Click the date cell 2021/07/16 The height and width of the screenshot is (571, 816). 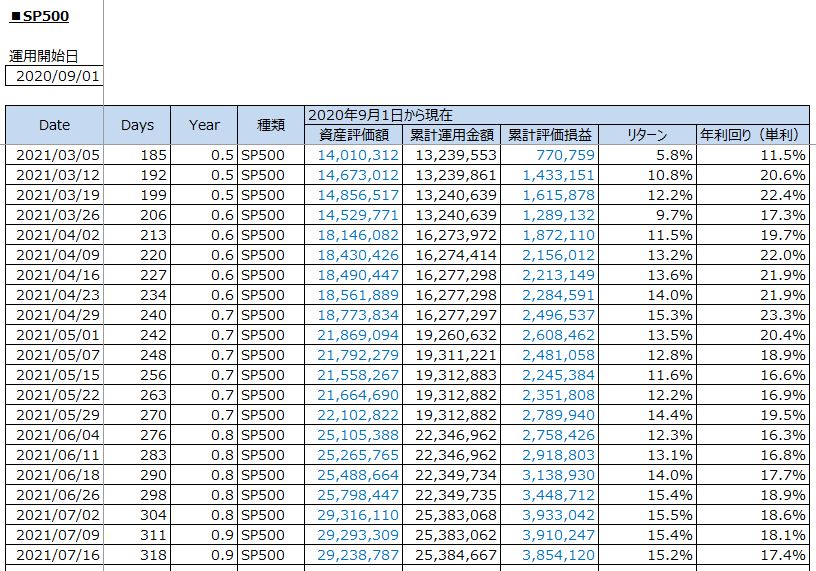(x=58, y=555)
